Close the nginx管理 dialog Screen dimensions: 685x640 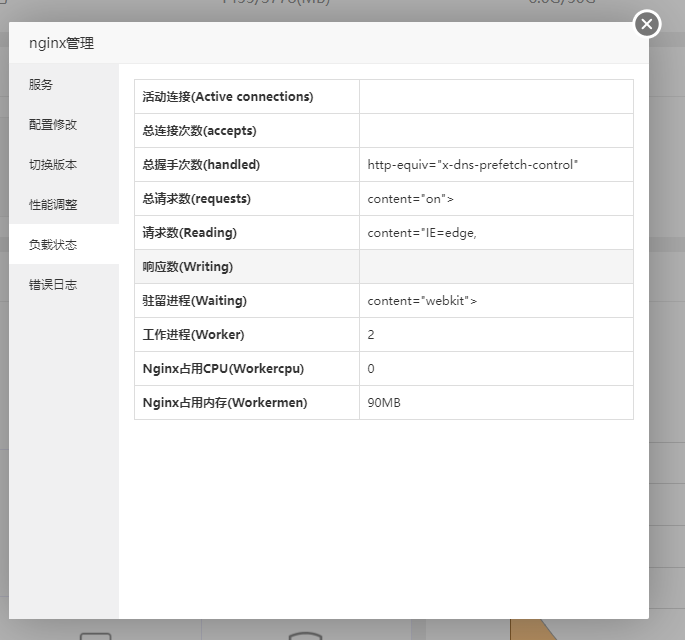pyautogui.click(x=647, y=24)
